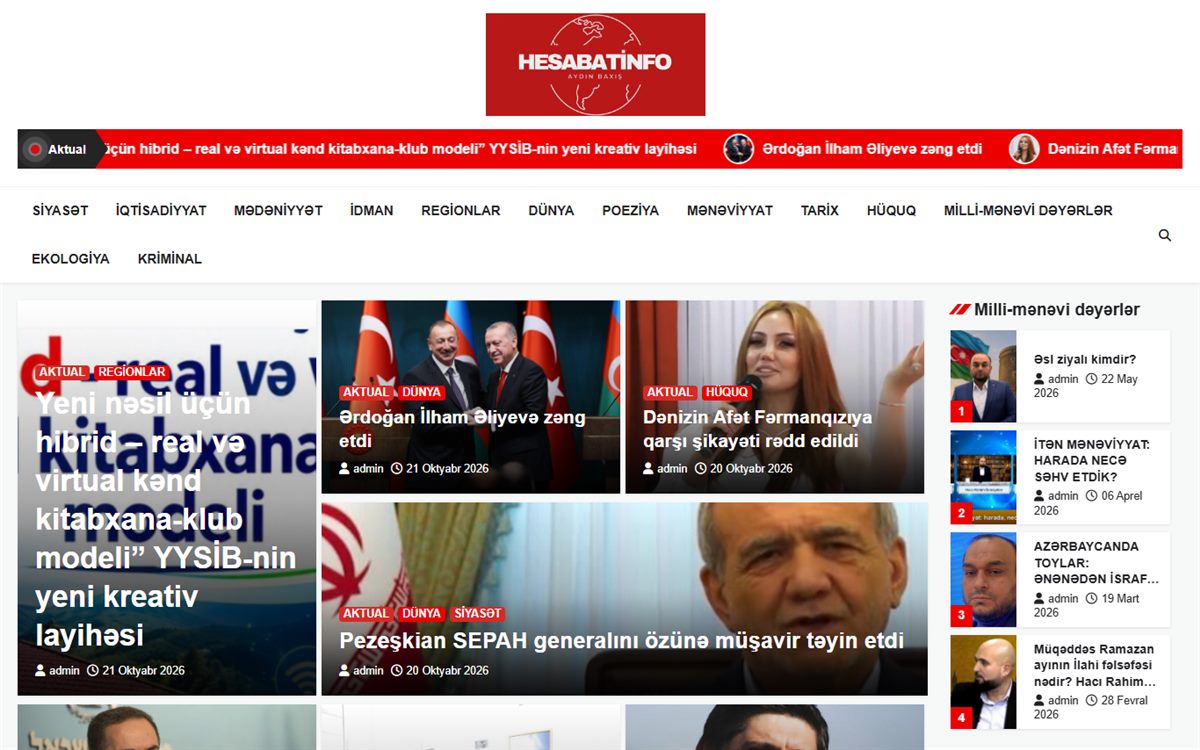Viewport: 1200px width, 750px height.
Task: Open DÜNYA menu section
Action: 551,210
